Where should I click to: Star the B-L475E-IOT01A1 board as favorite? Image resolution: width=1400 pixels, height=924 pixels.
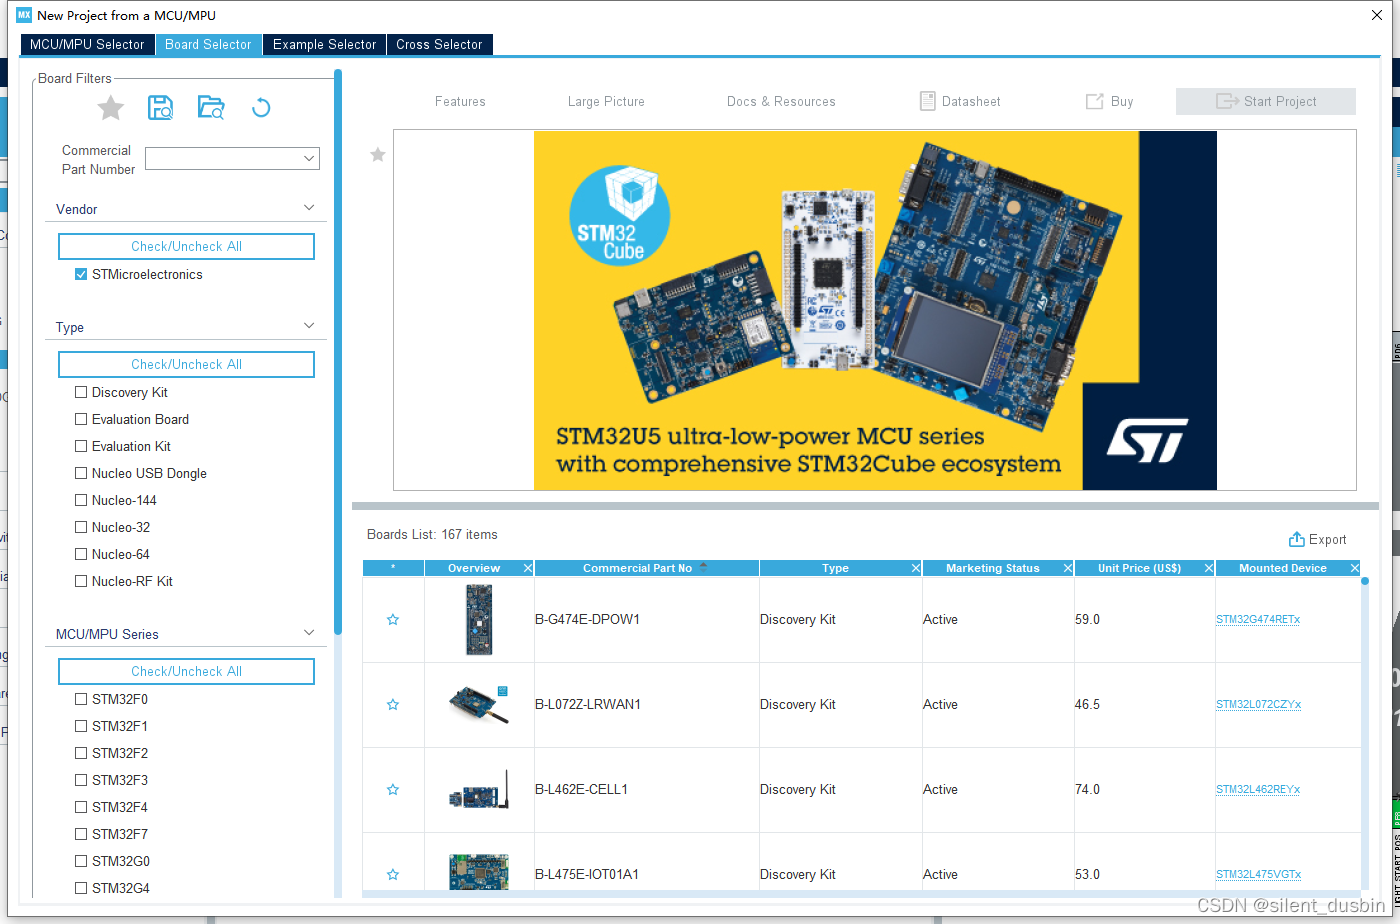pos(393,875)
